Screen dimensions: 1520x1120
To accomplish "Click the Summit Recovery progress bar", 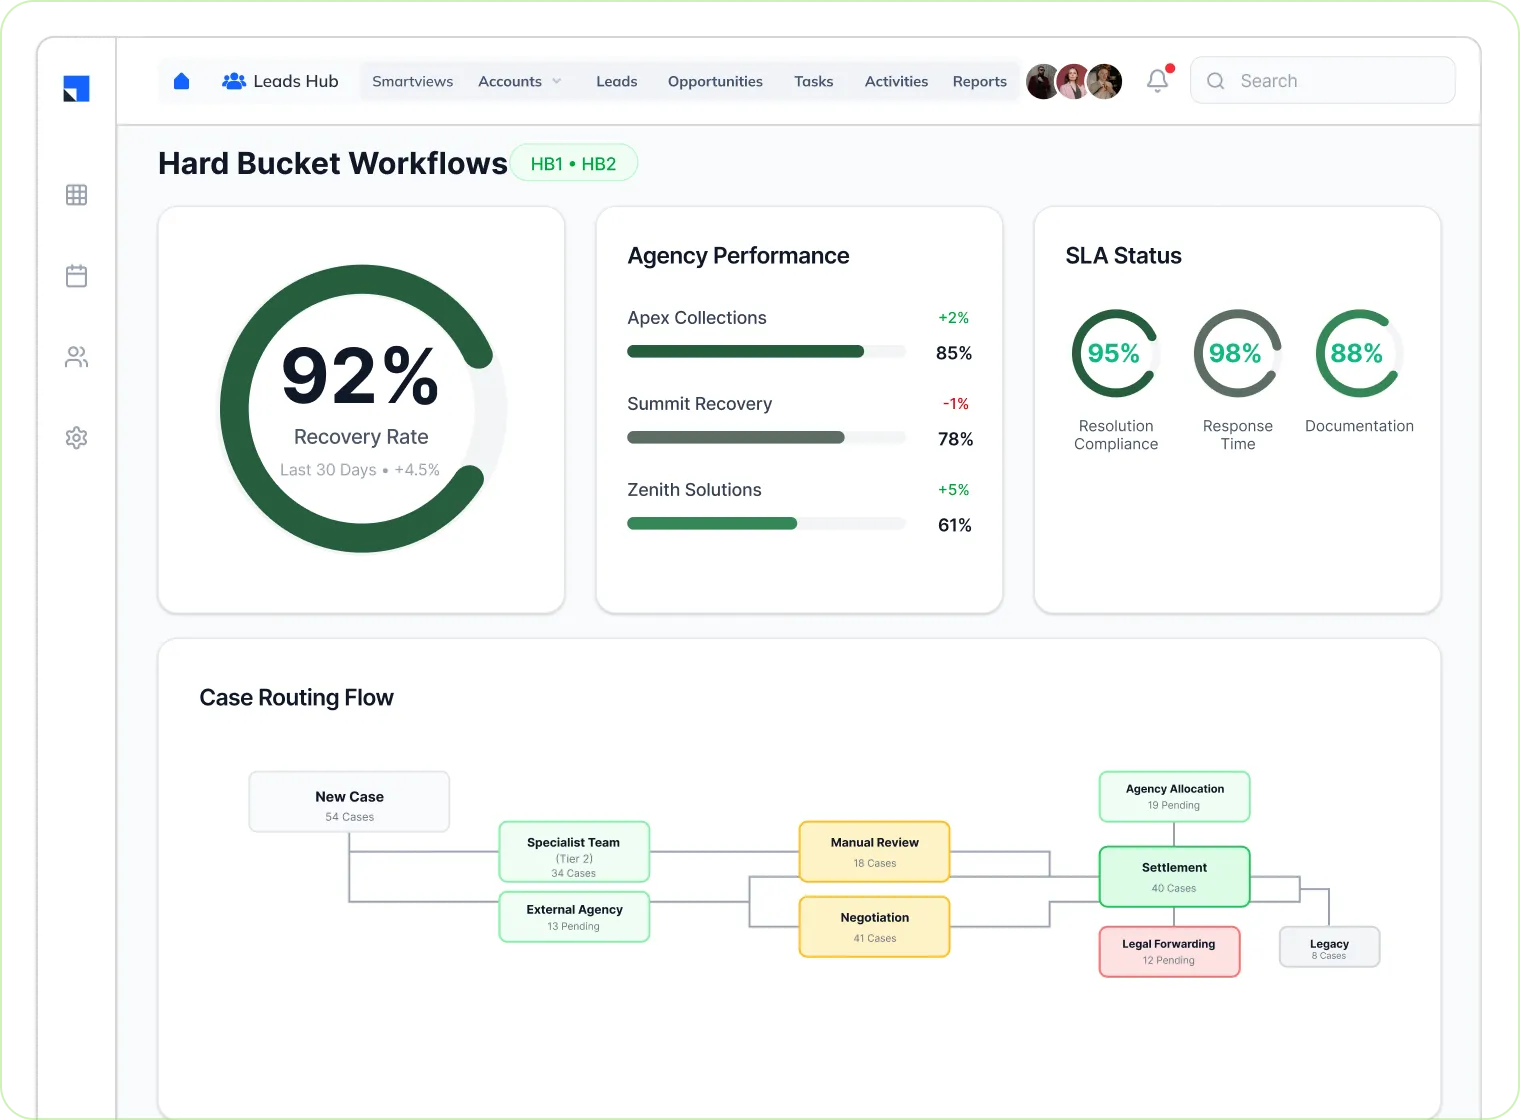I will pyautogui.click(x=766, y=437).
